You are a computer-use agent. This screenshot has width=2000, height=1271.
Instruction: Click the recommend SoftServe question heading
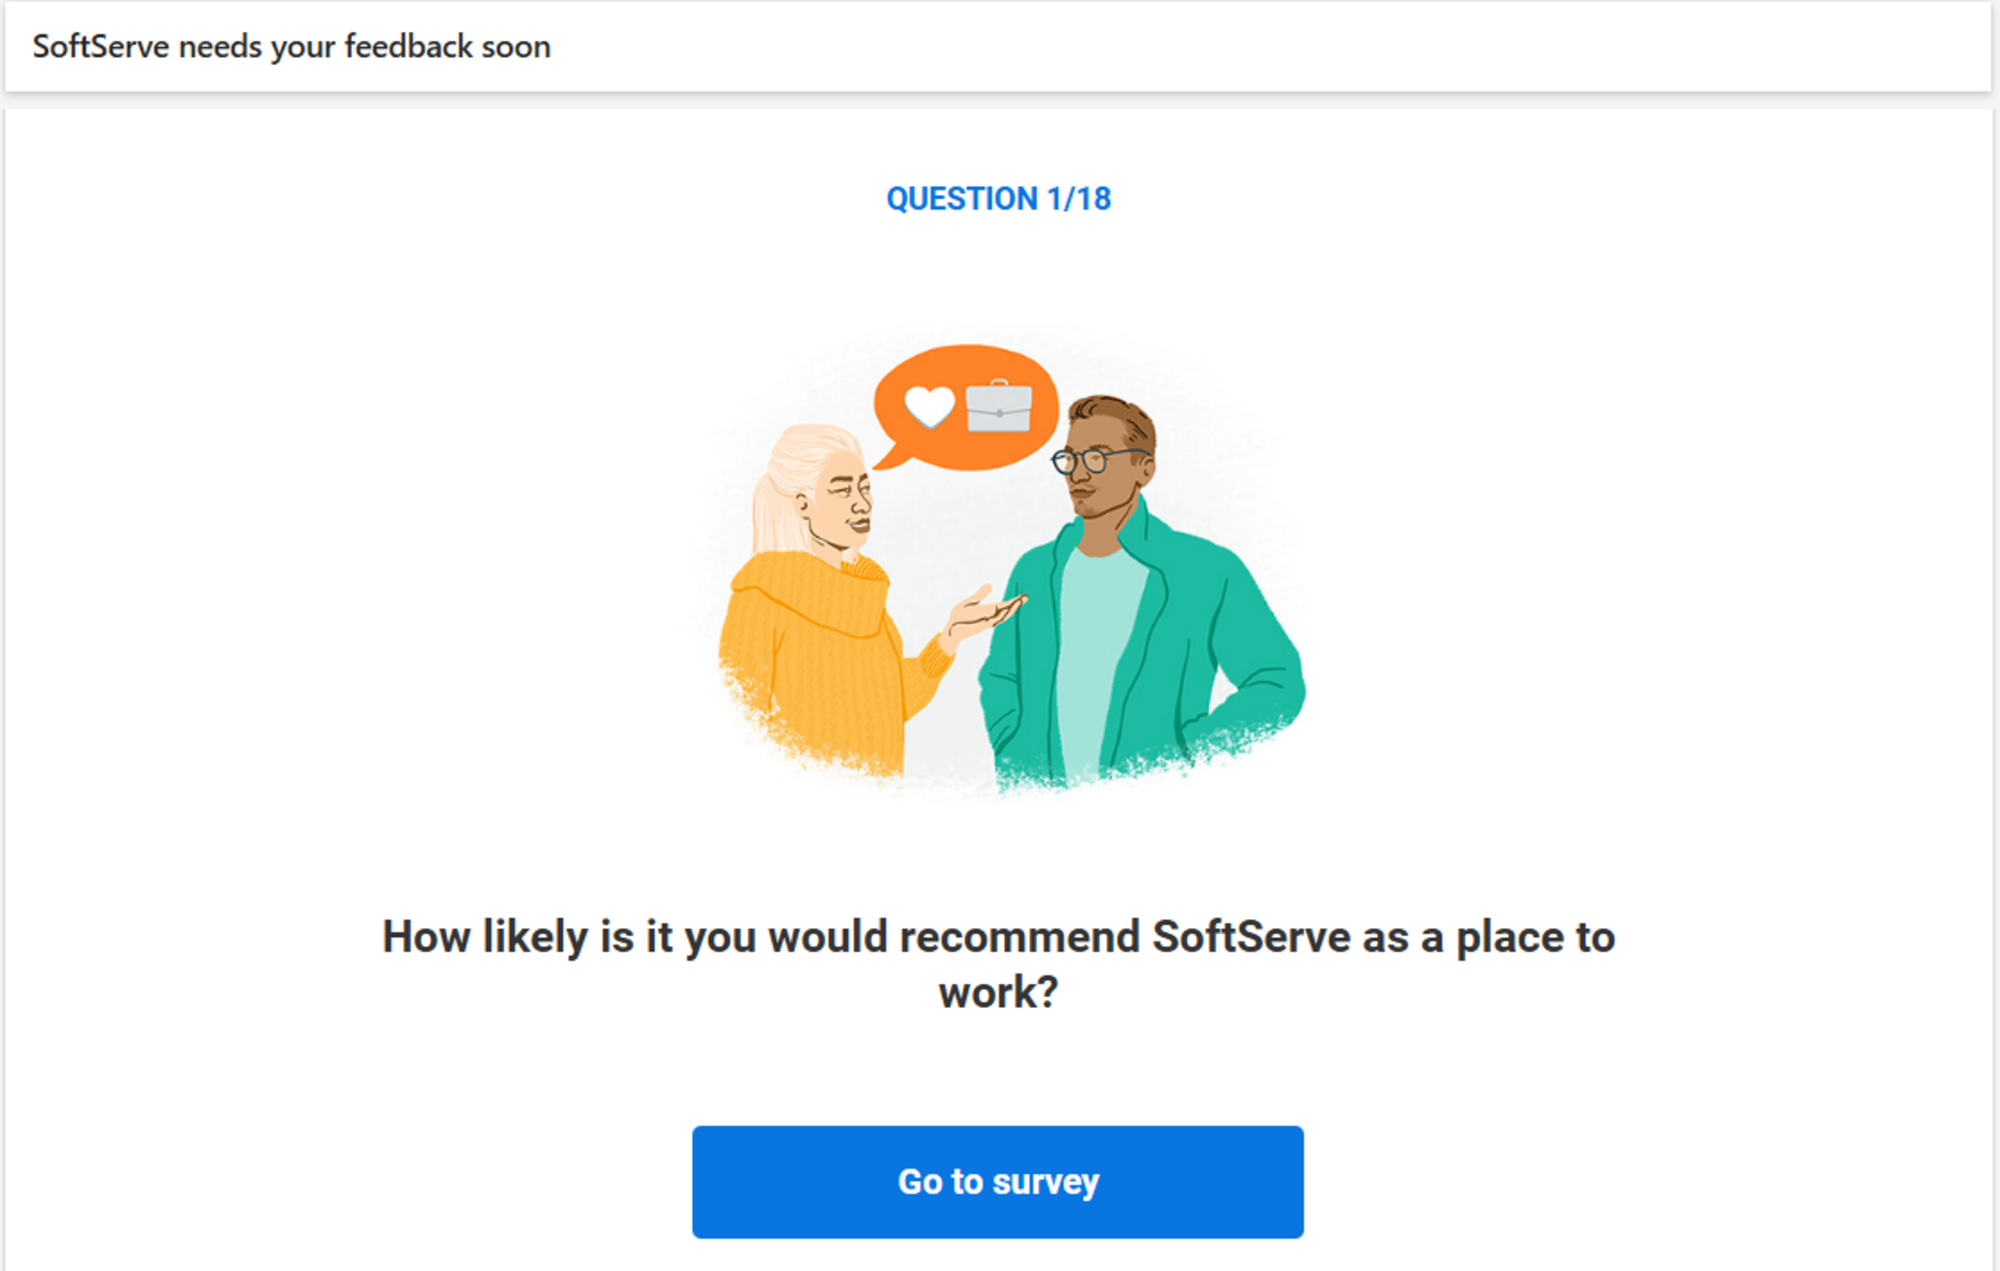click(x=998, y=938)
